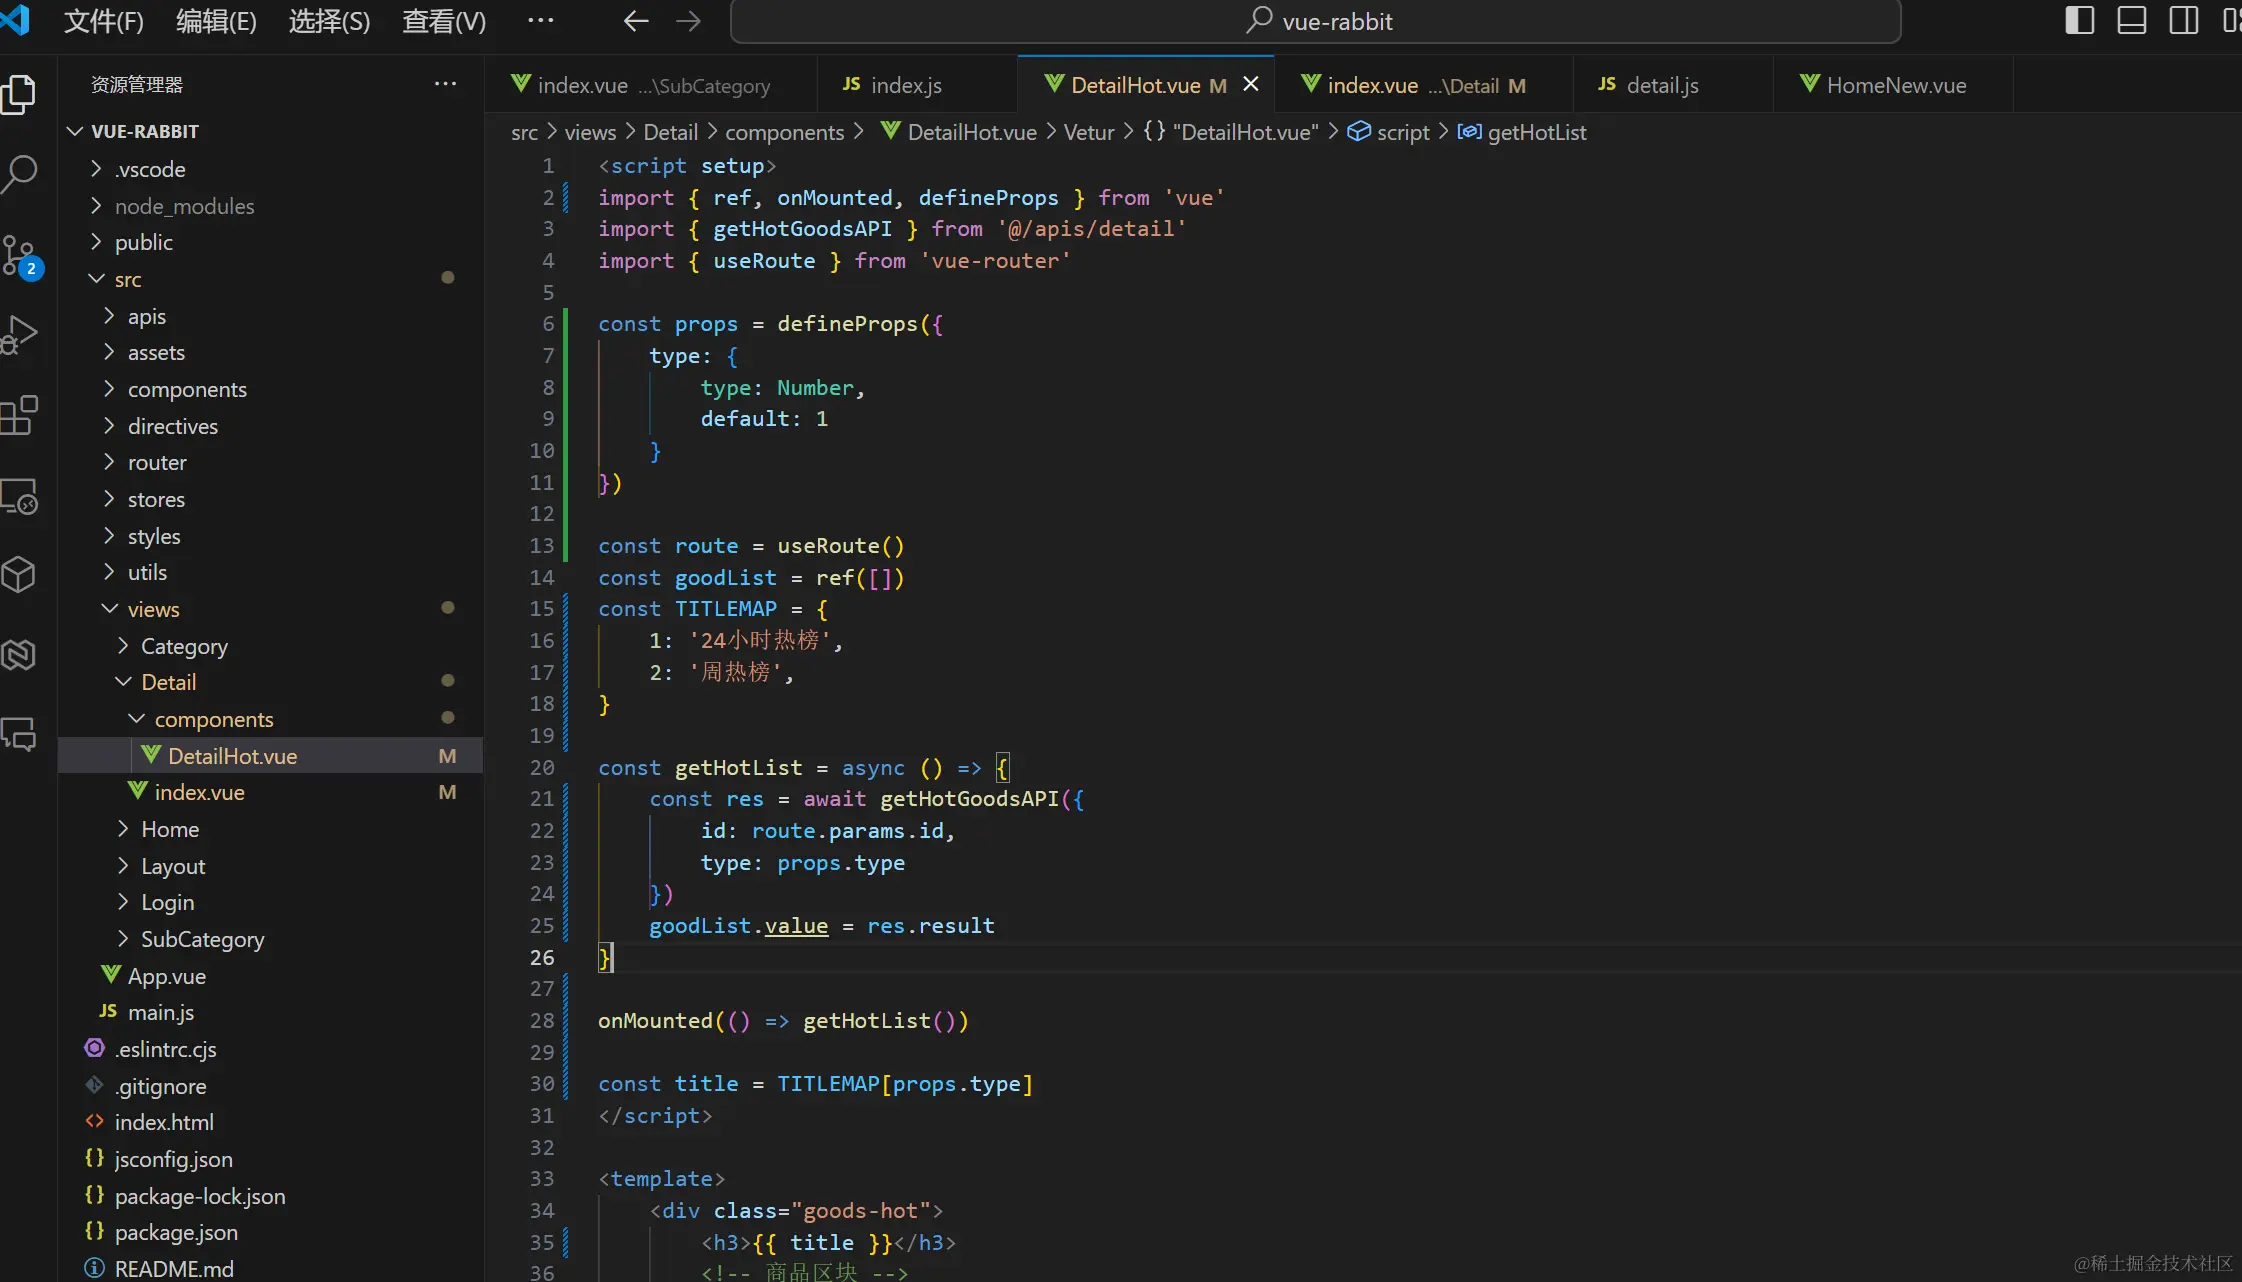This screenshot has width=2242, height=1282.
Task: Close the DetailHot.vue tab
Action: point(1250,85)
